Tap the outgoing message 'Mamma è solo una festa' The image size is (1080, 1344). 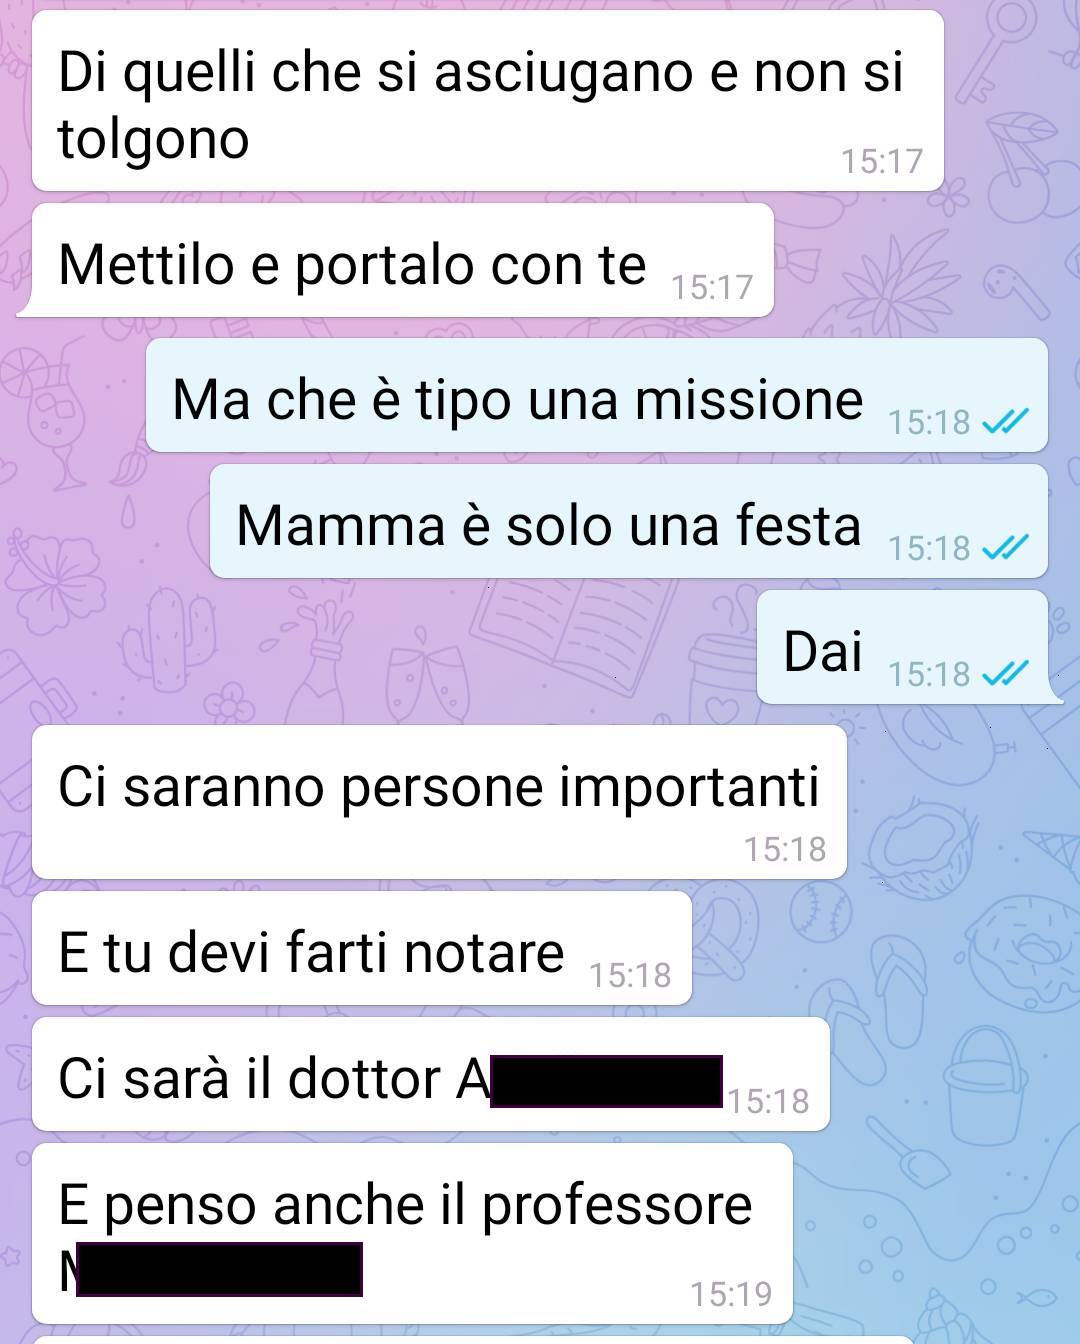pos(629,521)
